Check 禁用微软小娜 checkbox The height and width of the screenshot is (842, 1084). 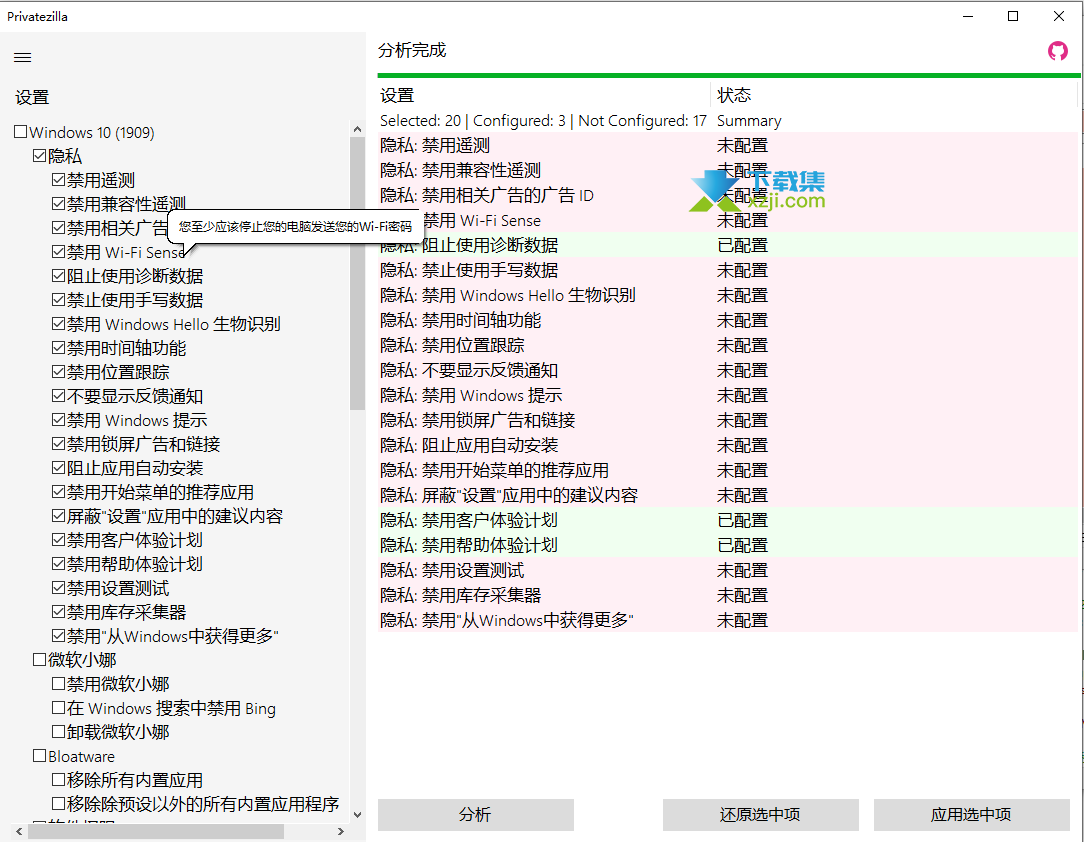point(59,684)
